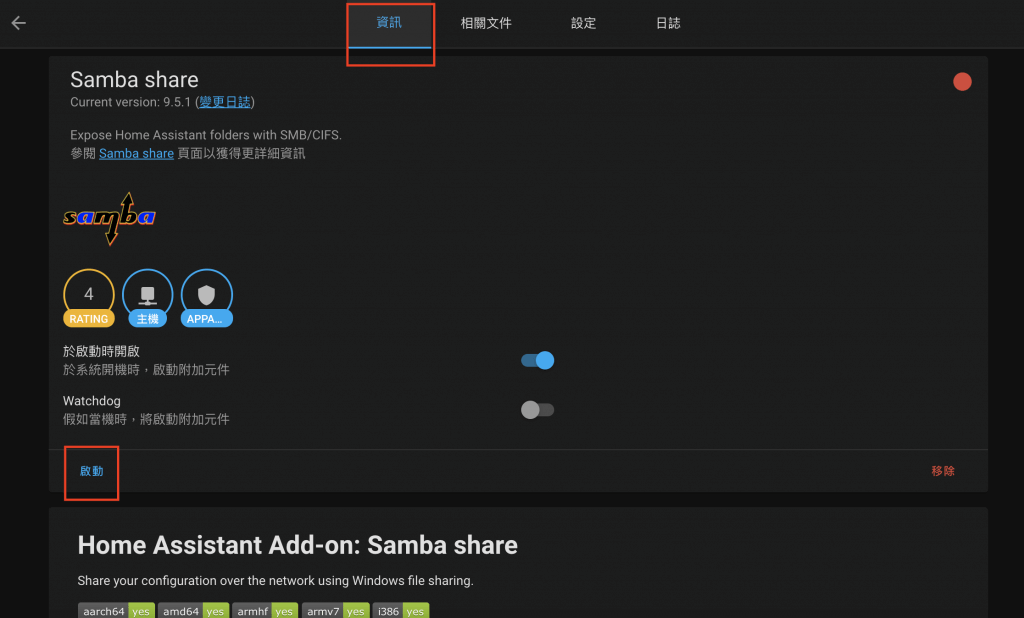Select the rating 4 badge
This screenshot has height=618, width=1024.
click(89, 298)
